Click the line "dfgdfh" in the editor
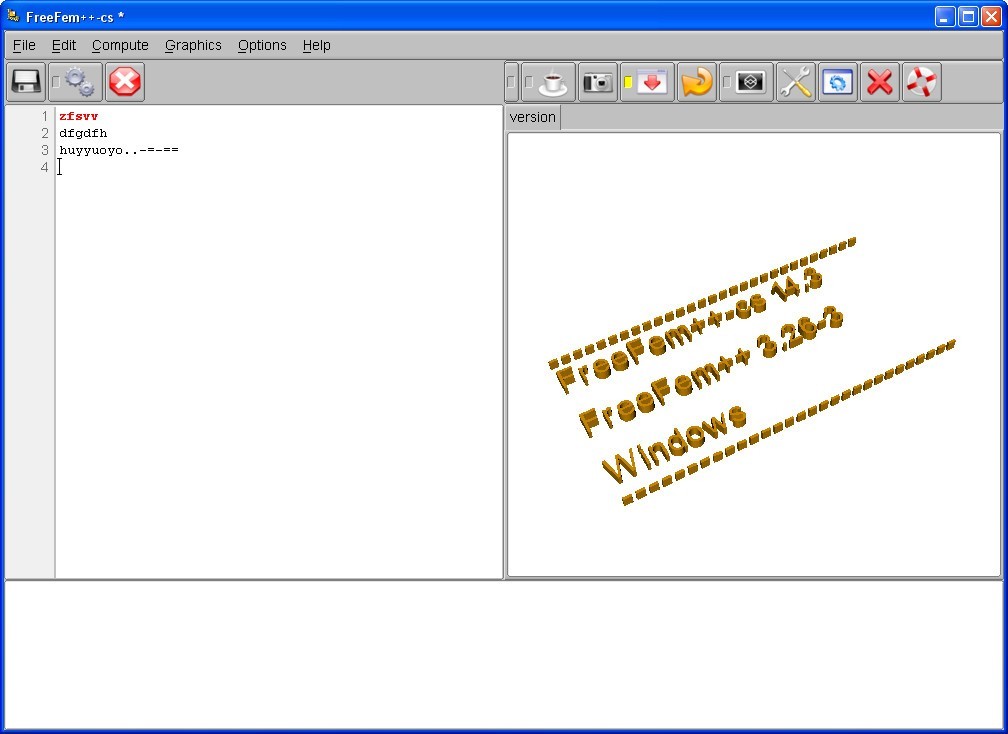The width and height of the screenshot is (1008, 734). [83, 133]
